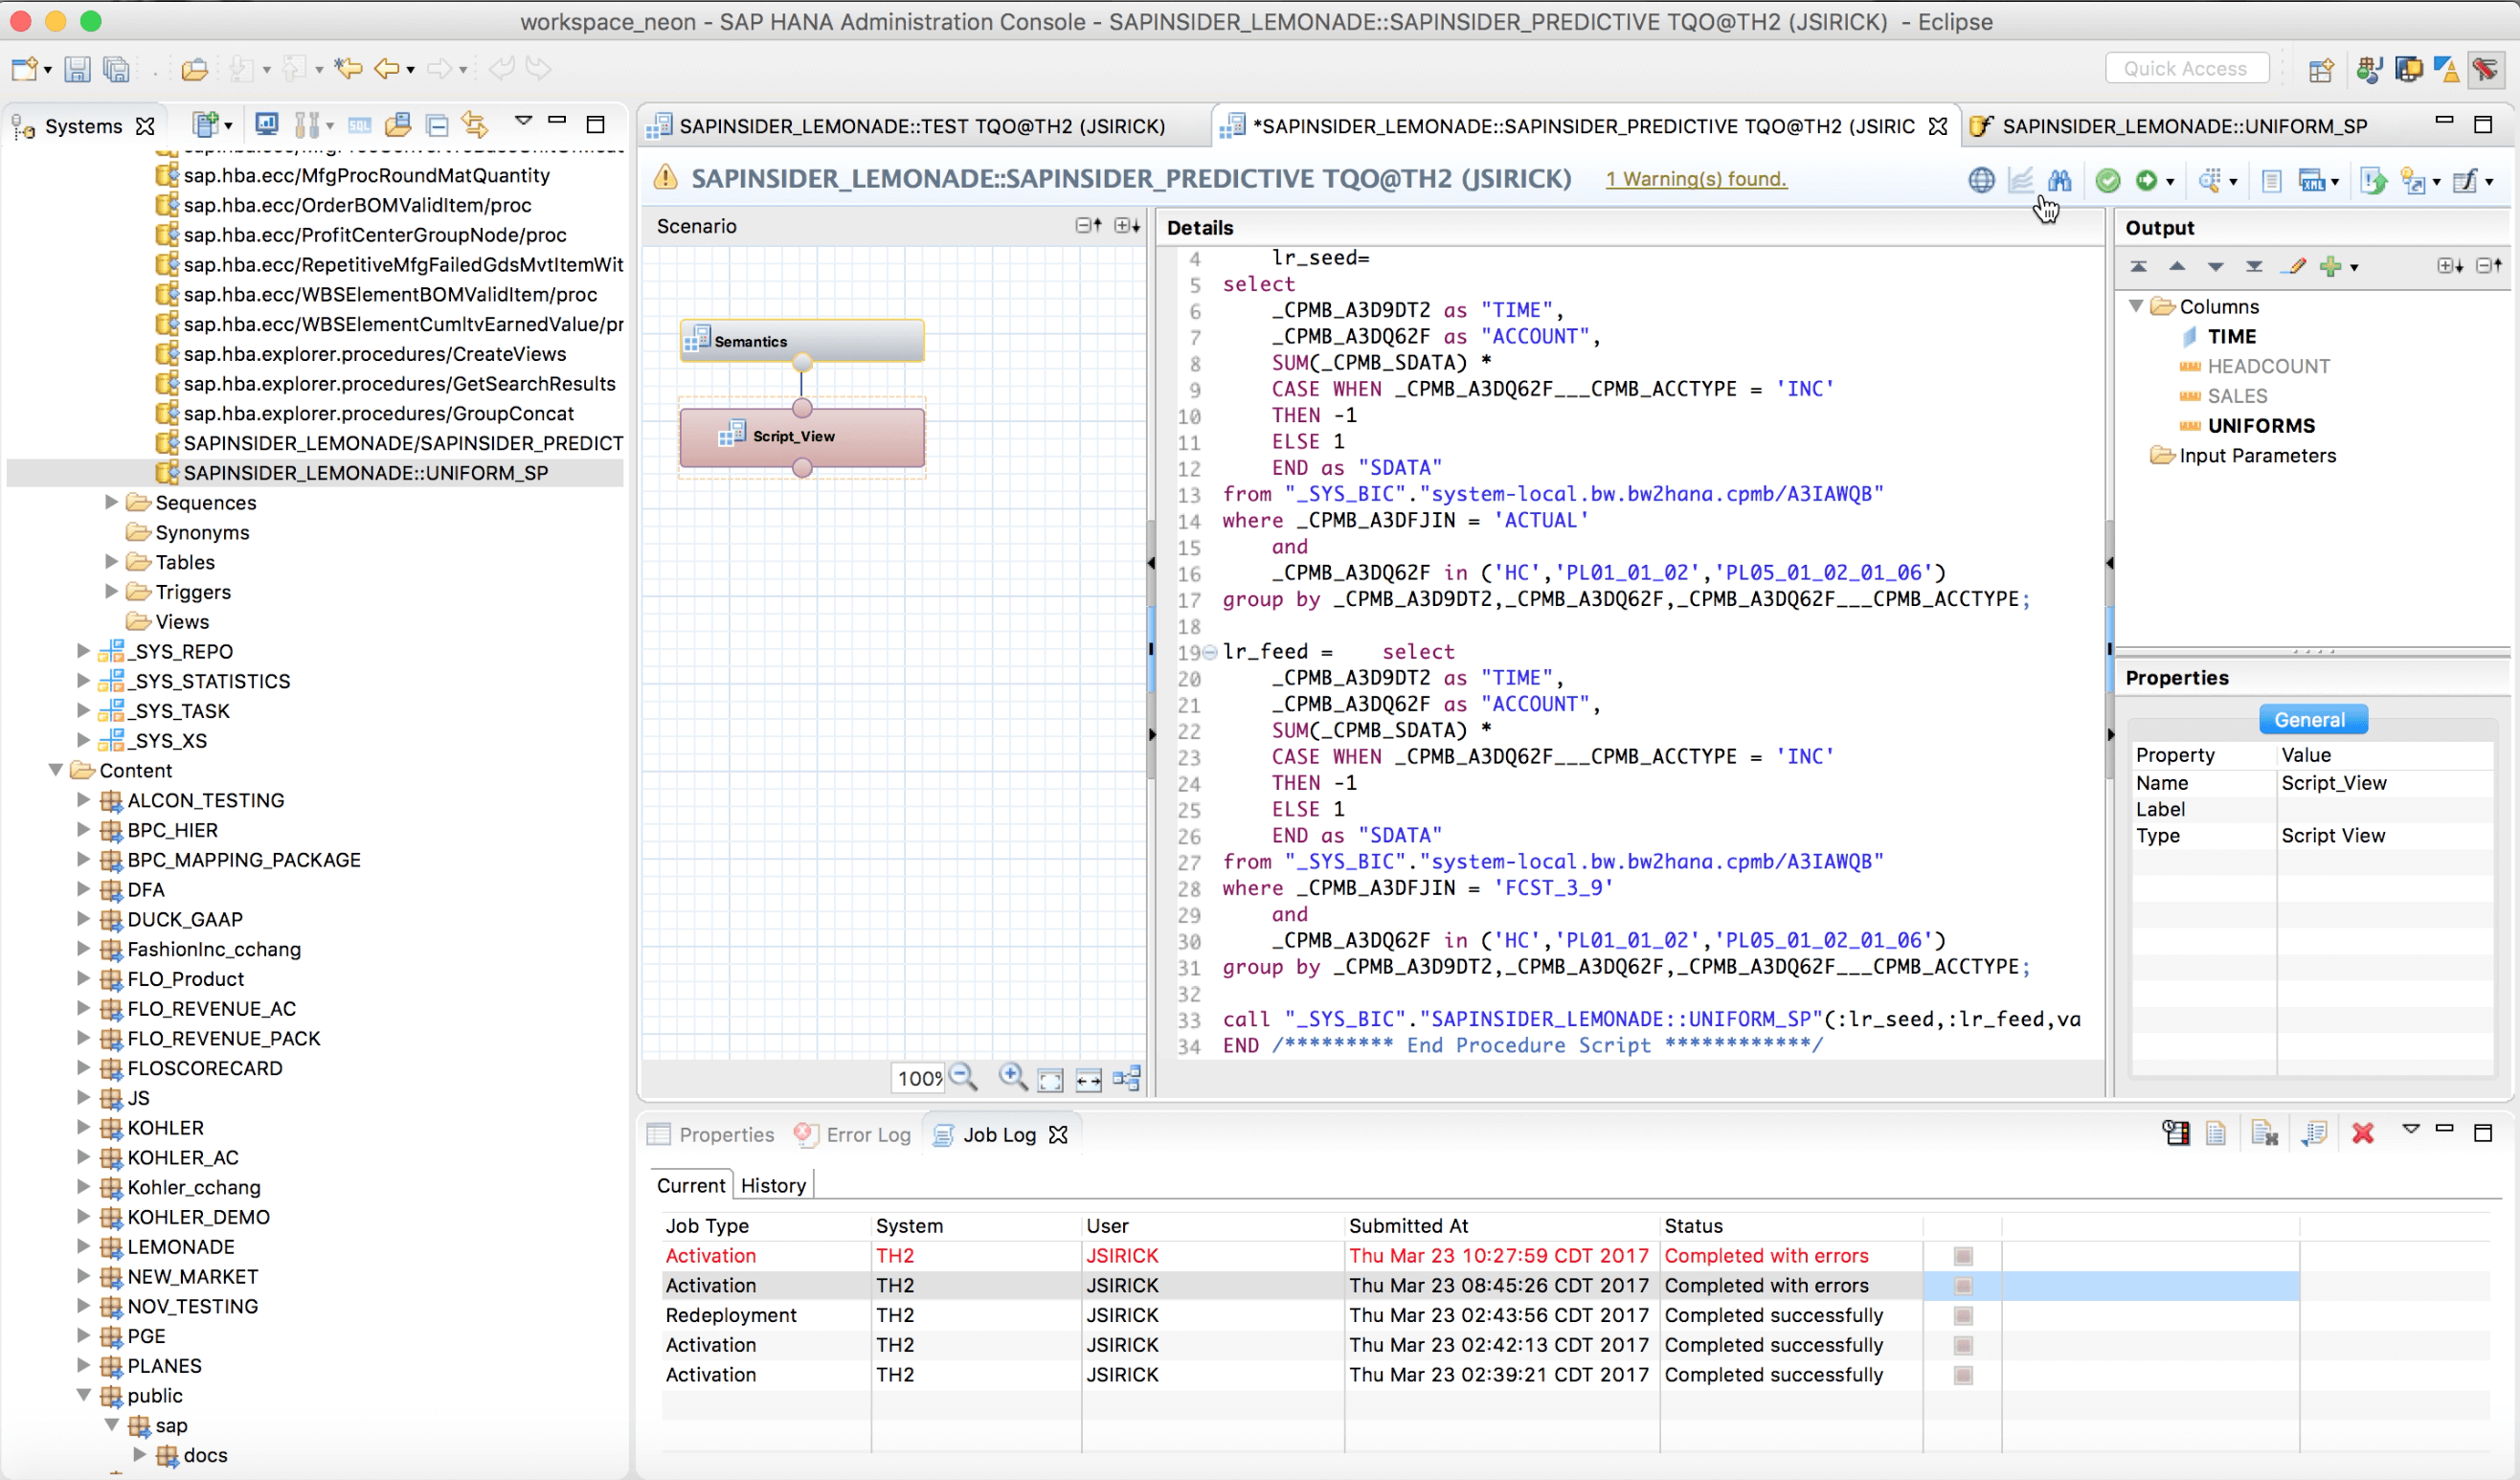
Task: Select the UNIFORMS column in Output
Action: (2260, 426)
